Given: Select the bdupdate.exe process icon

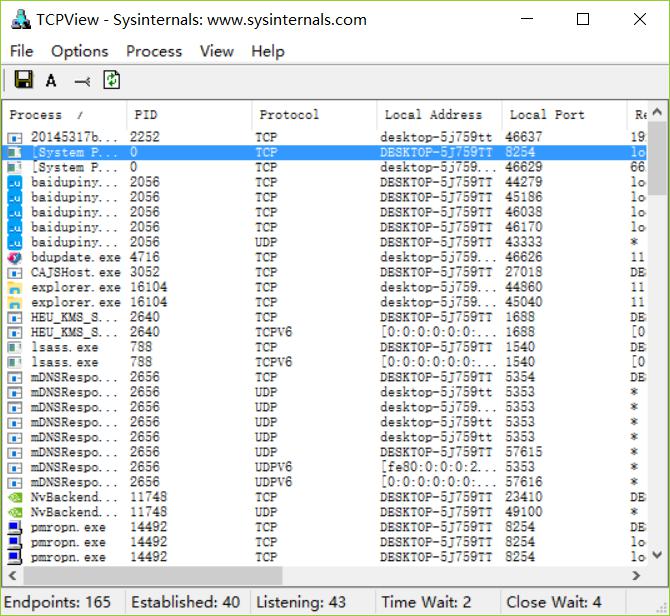Looking at the screenshot, I should point(15,258).
